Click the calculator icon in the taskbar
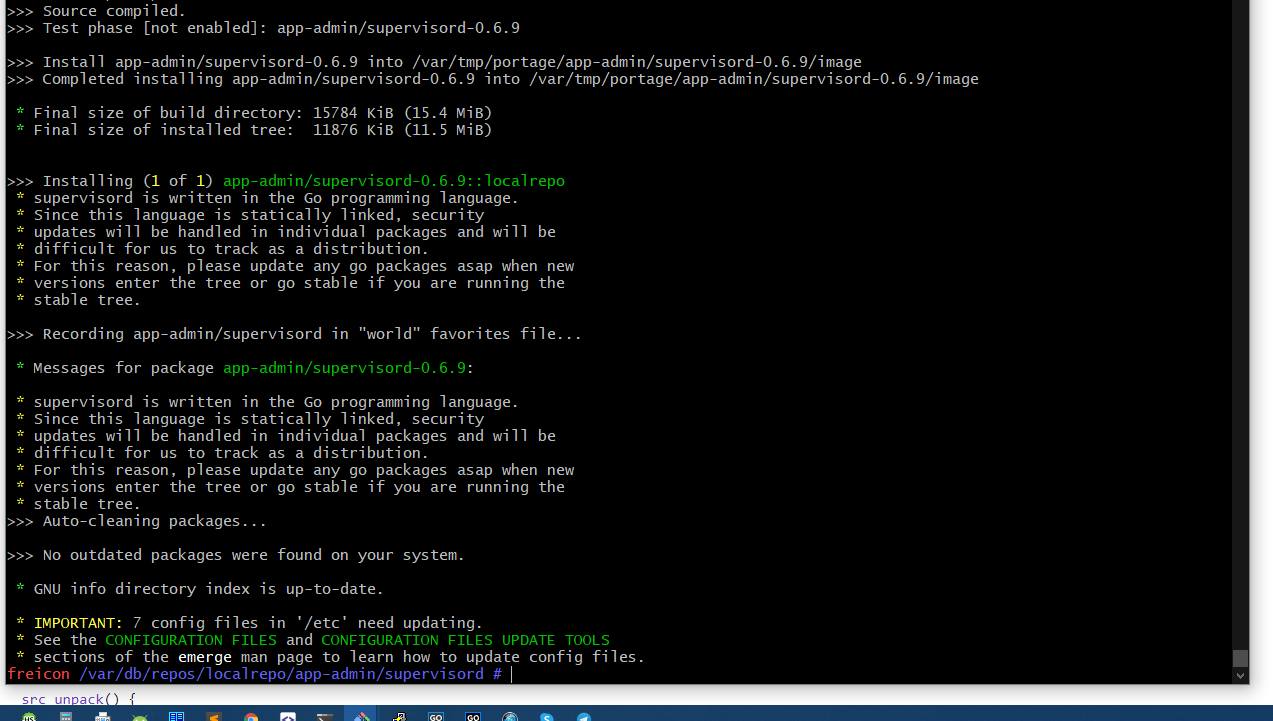 65,717
